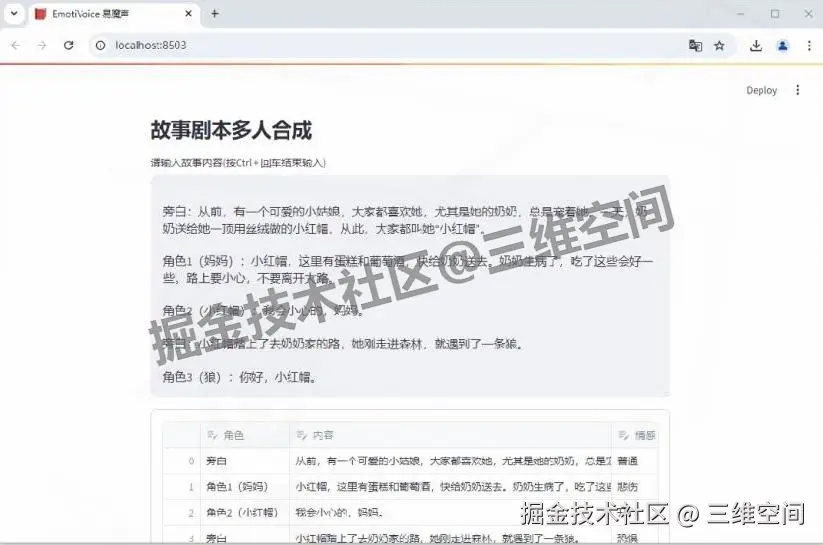Open the tab search dropdown arrow
Image resolution: width=823 pixels, height=545 pixels.
tap(14, 14)
